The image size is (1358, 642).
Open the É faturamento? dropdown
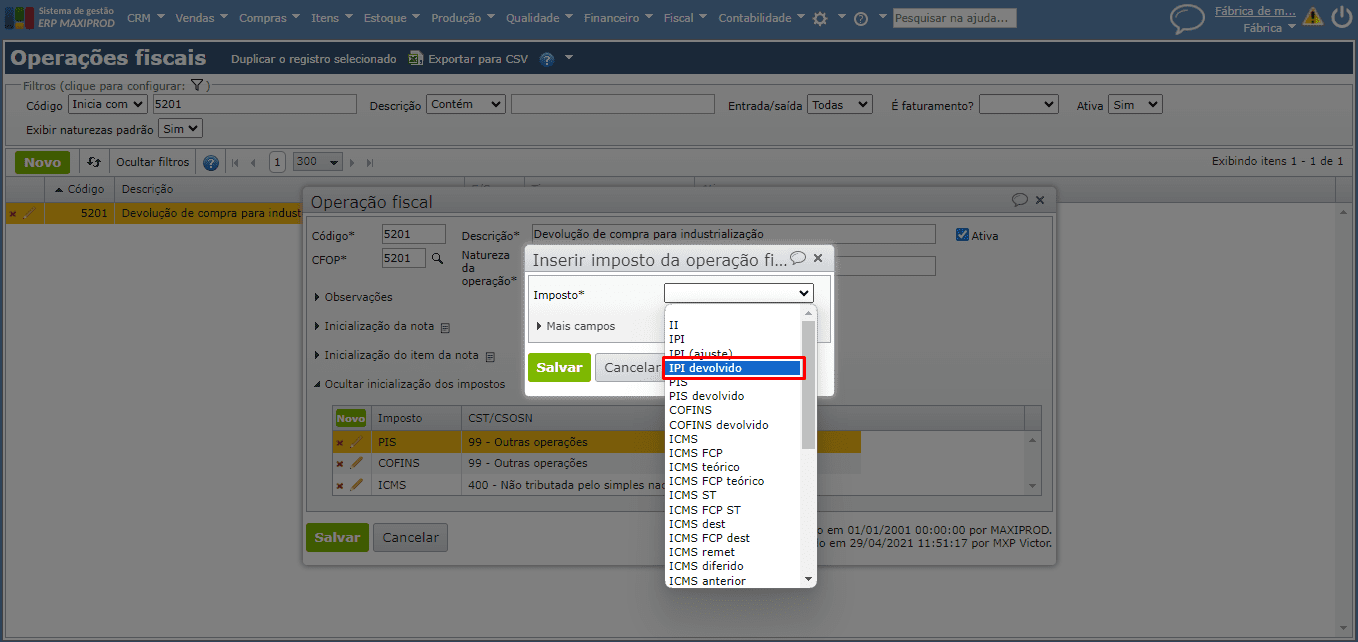(x=1018, y=104)
